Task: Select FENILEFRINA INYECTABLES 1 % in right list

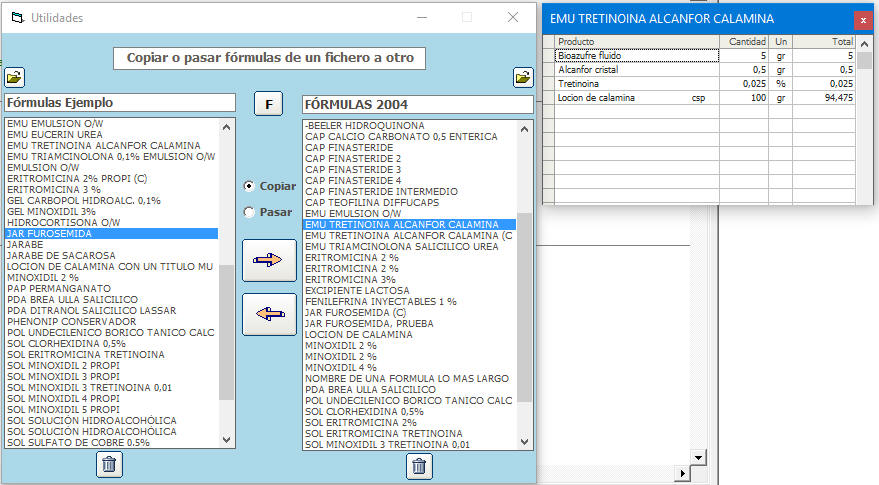Action: (x=409, y=302)
